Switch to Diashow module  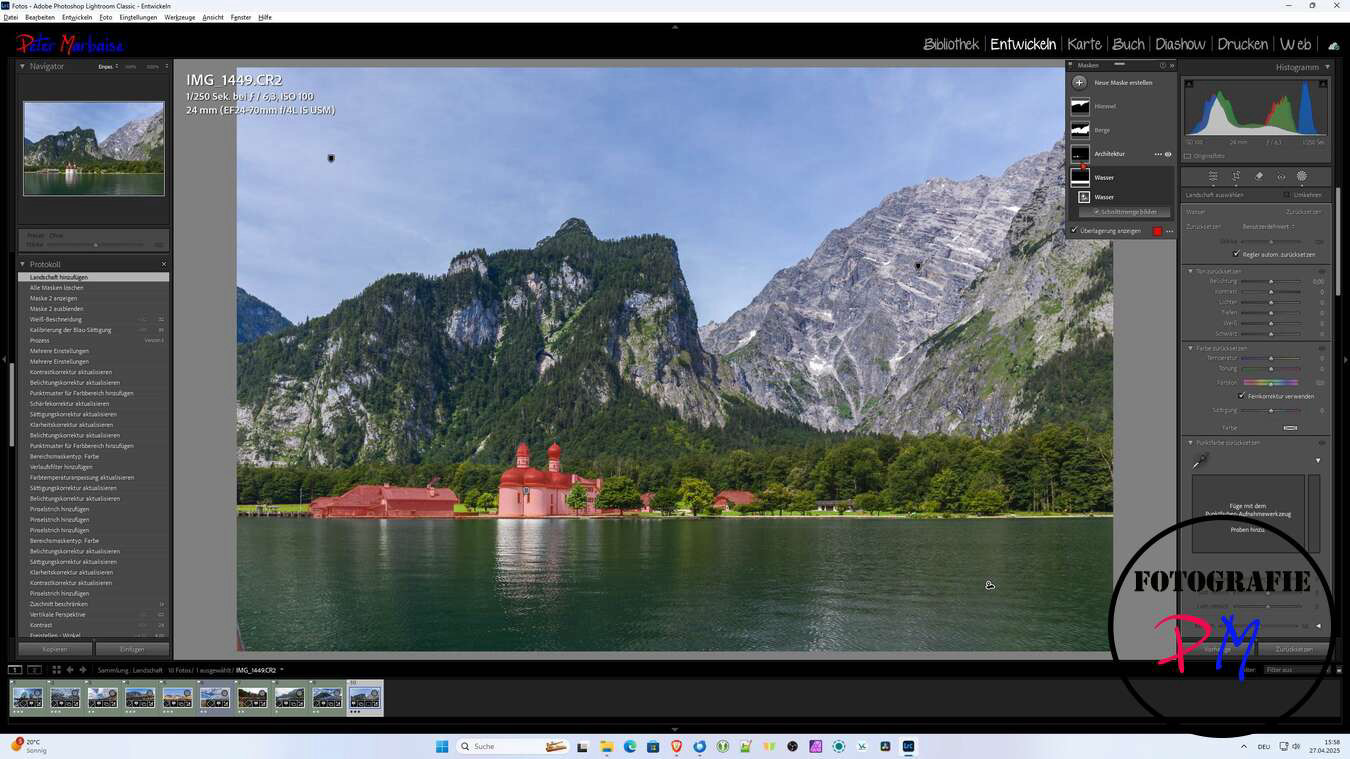pyautogui.click(x=1180, y=44)
